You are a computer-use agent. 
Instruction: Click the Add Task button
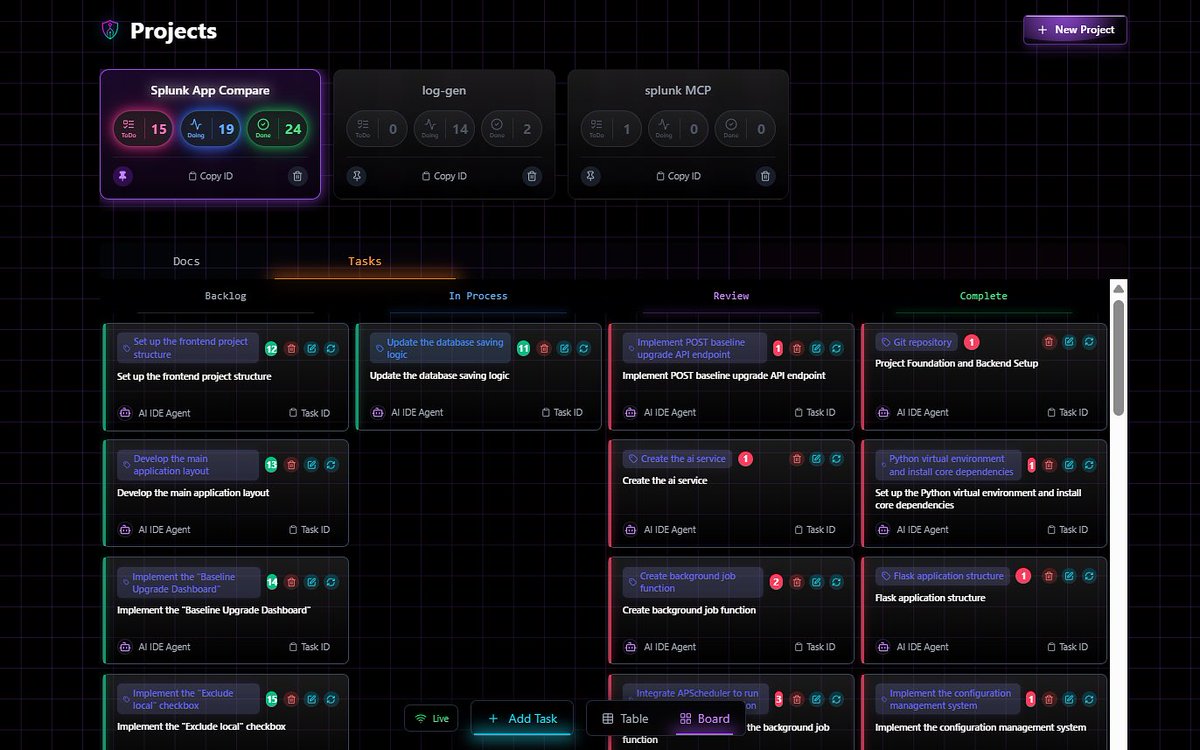tap(521, 718)
